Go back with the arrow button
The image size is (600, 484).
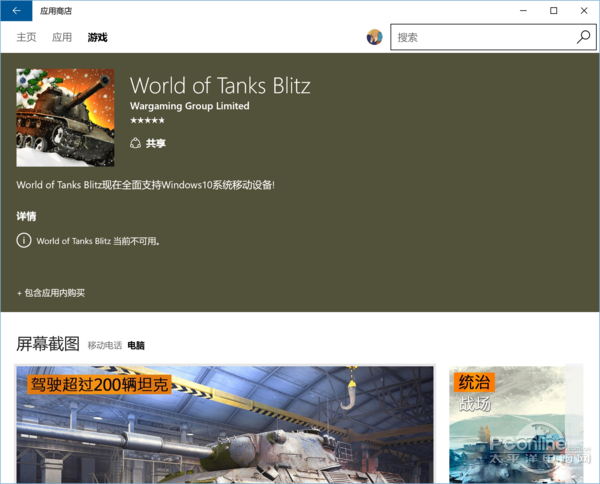pos(16,11)
